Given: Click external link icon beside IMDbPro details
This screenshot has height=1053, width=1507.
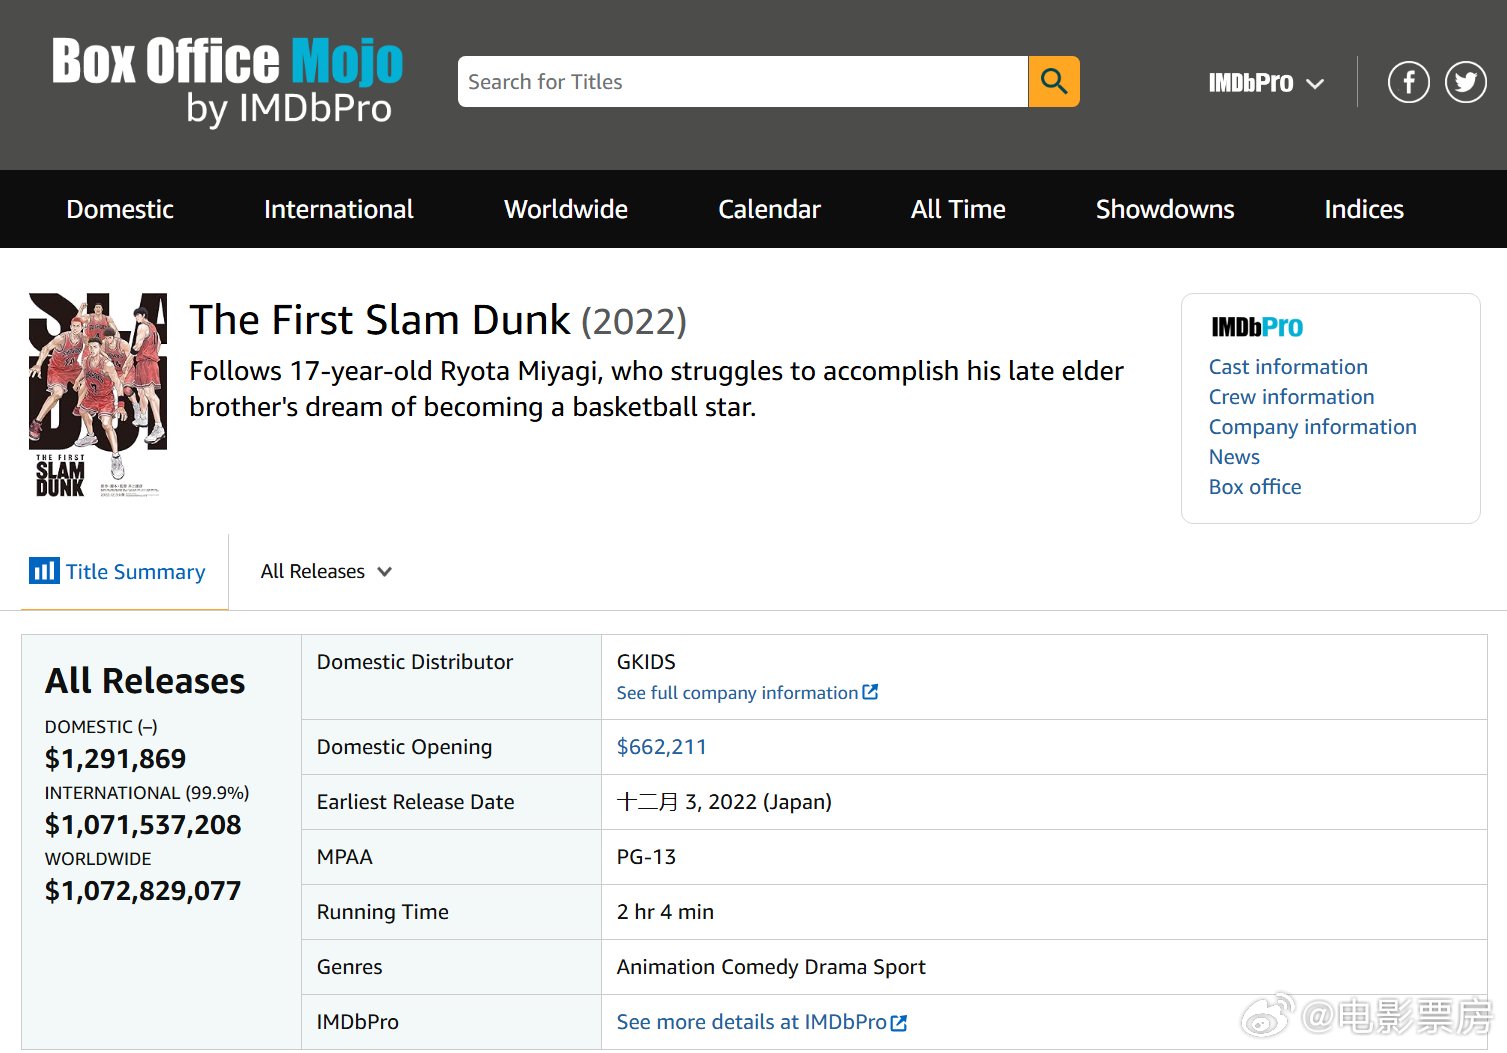Looking at the screenshot, I should pyautogui.click(x=899, y=1022).
